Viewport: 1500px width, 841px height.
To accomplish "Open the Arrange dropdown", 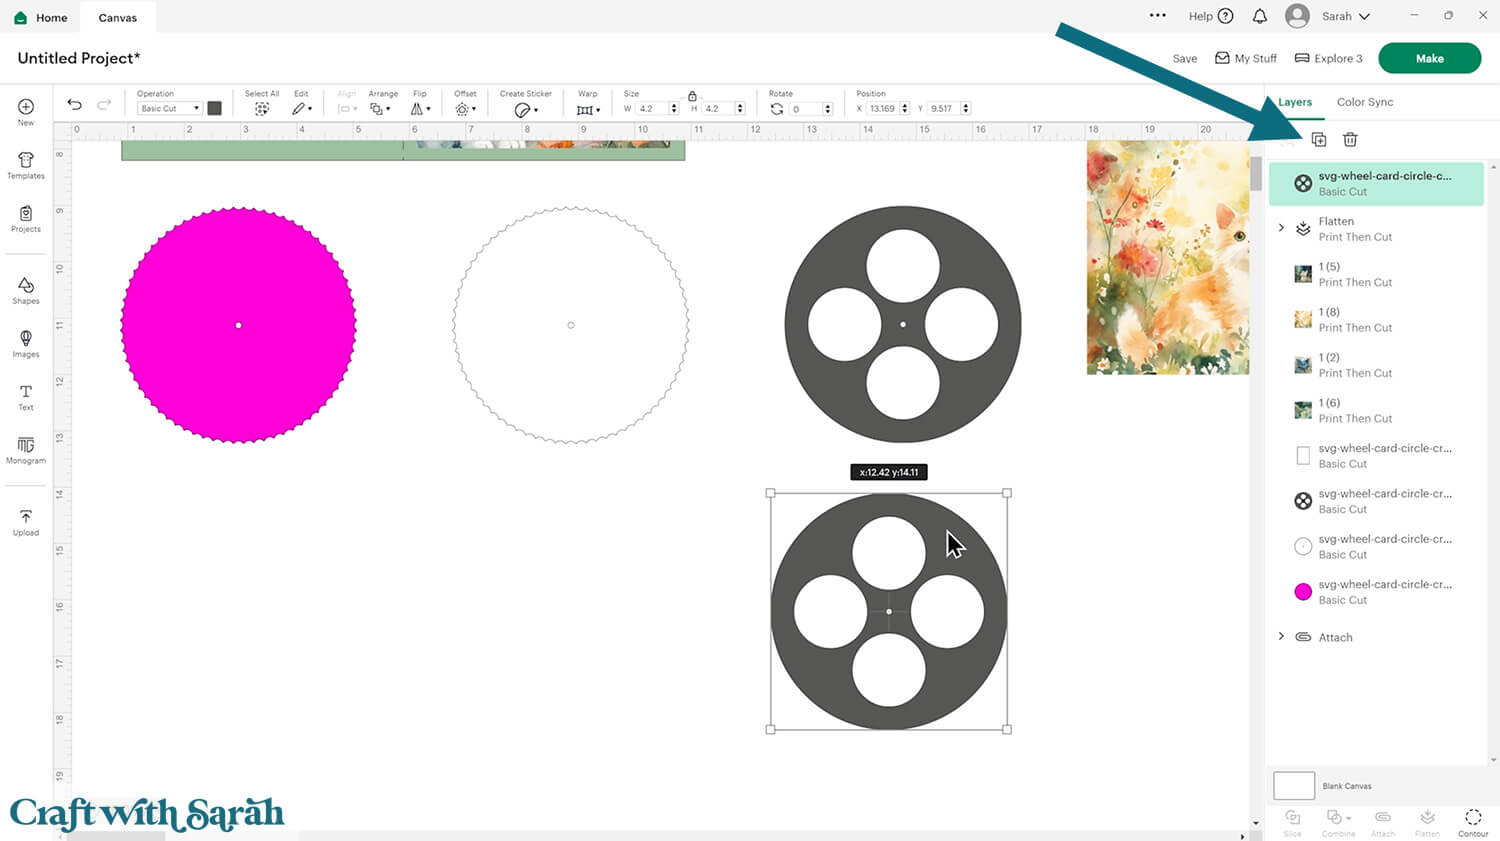I will coord(380,109).
